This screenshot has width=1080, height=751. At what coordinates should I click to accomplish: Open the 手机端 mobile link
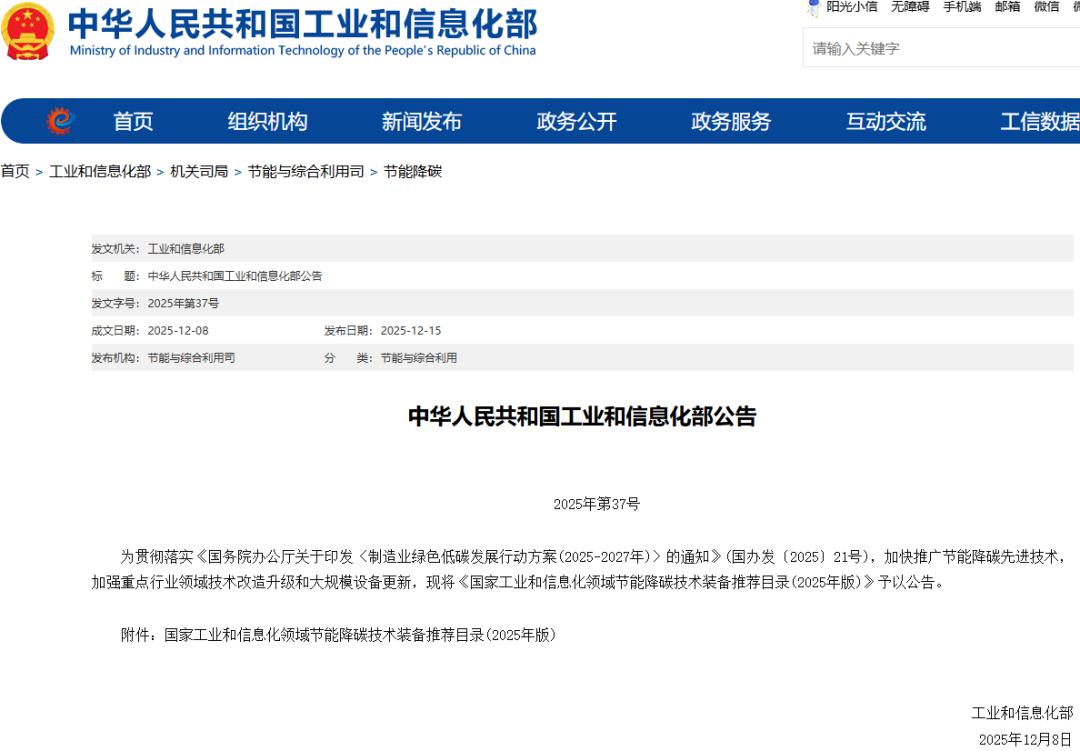[962, 7]
